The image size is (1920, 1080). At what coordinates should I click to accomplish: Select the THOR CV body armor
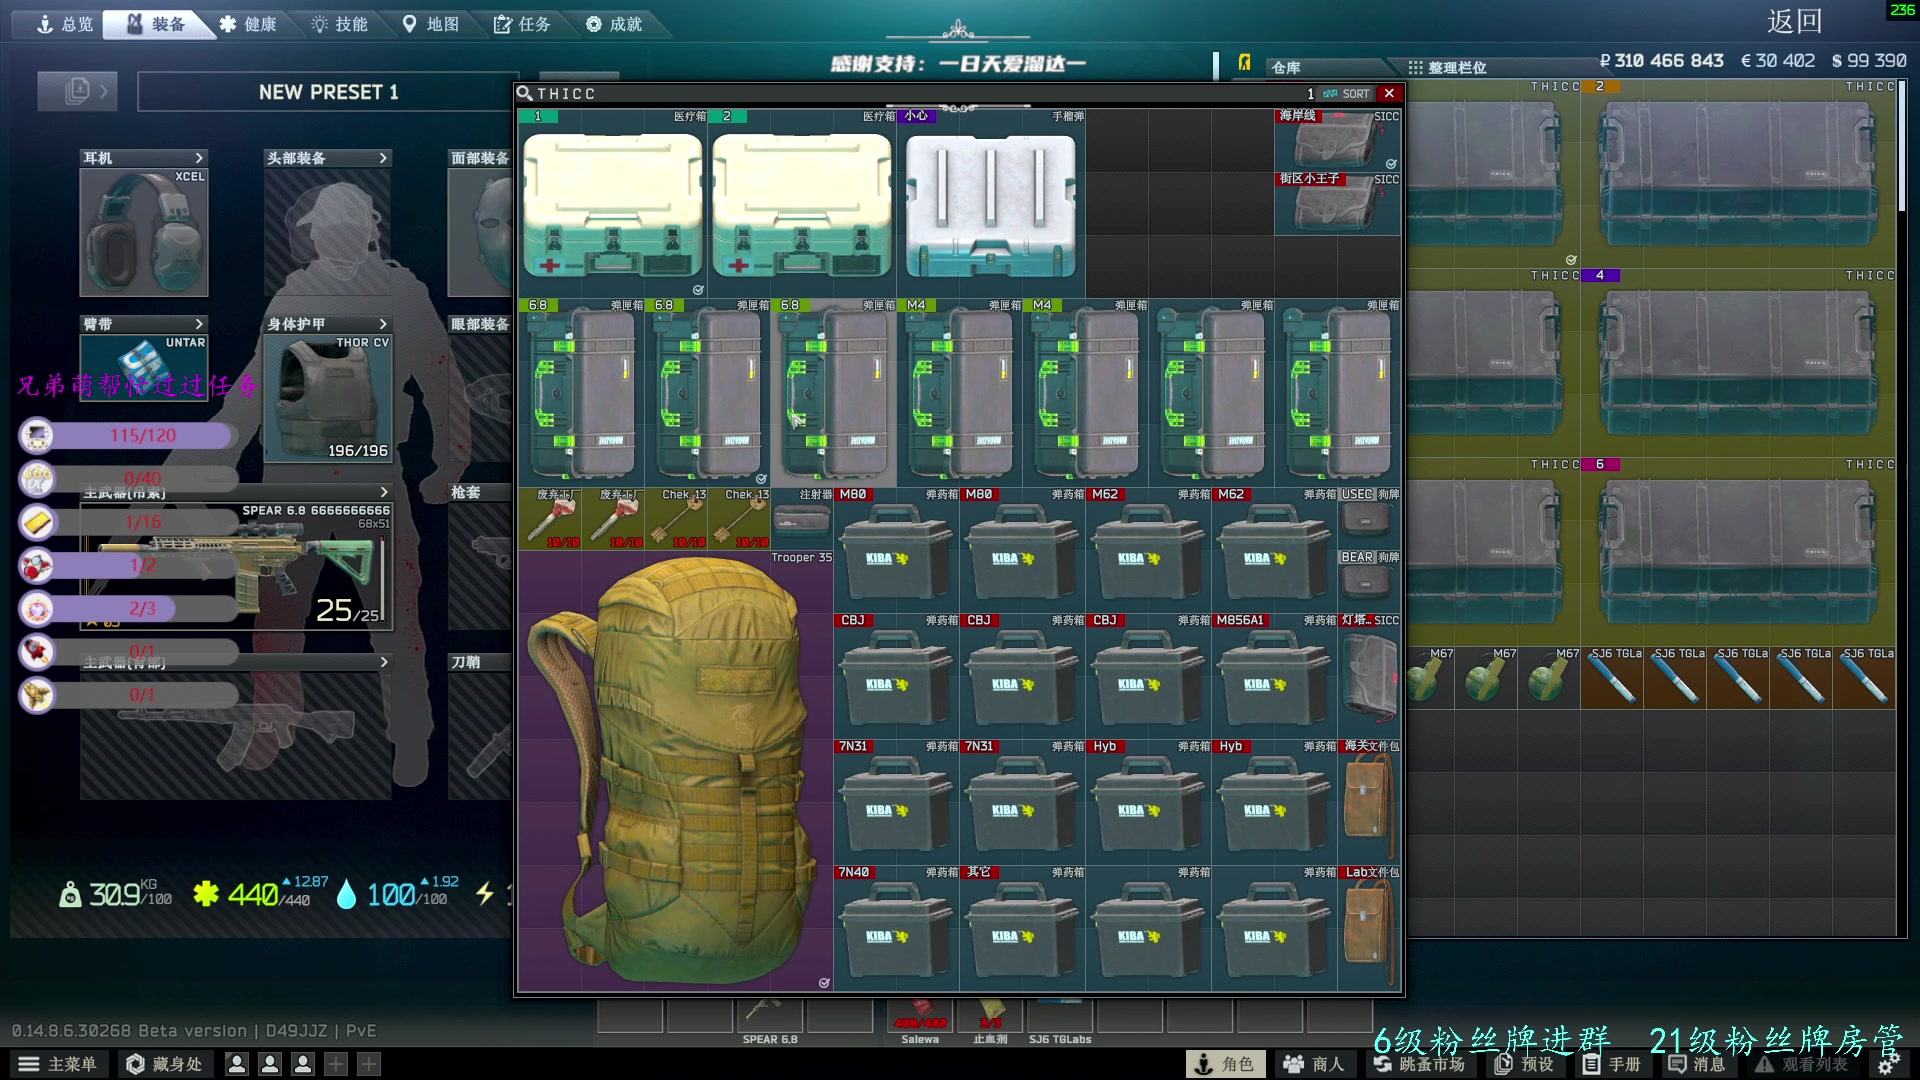pos(328,398)
